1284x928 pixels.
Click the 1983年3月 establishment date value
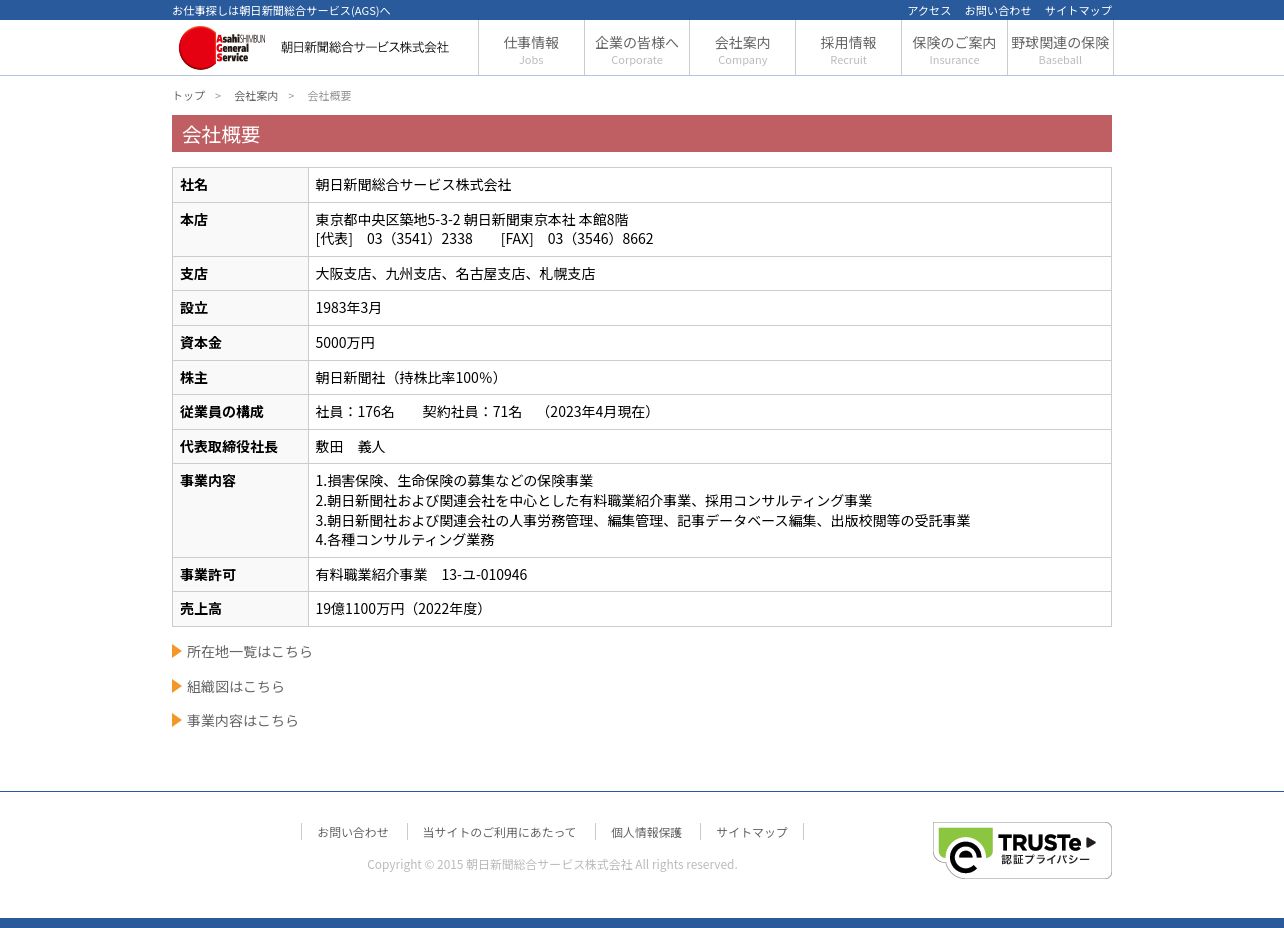349,308
